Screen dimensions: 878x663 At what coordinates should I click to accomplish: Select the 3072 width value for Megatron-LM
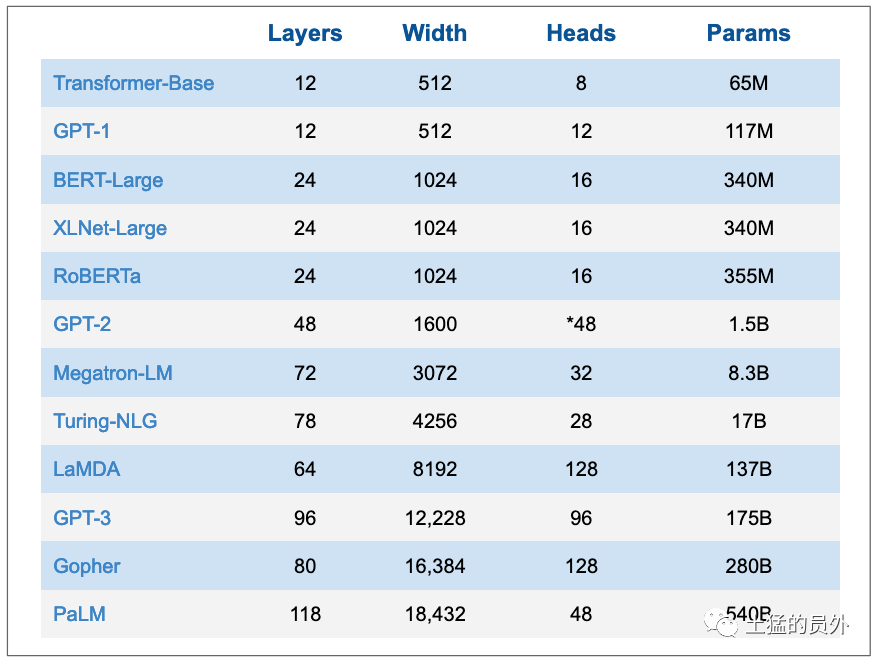tap(435, 373)
